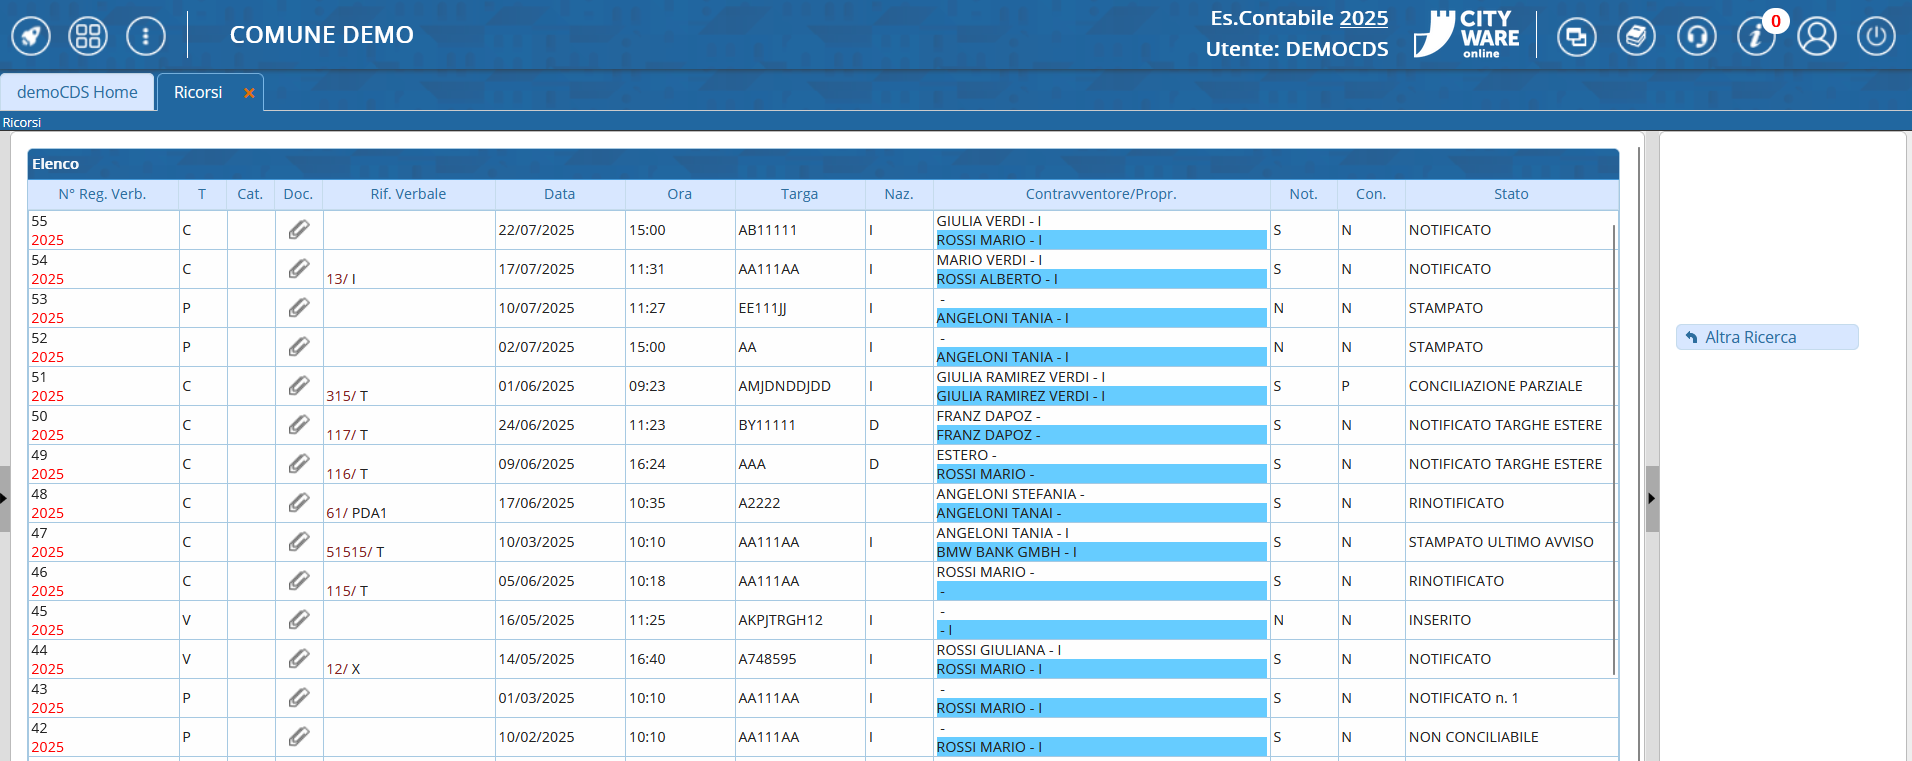The image size is (1912, 761).
Task: Sort by N° Reg. Verb. column
Action: [102, 194]
